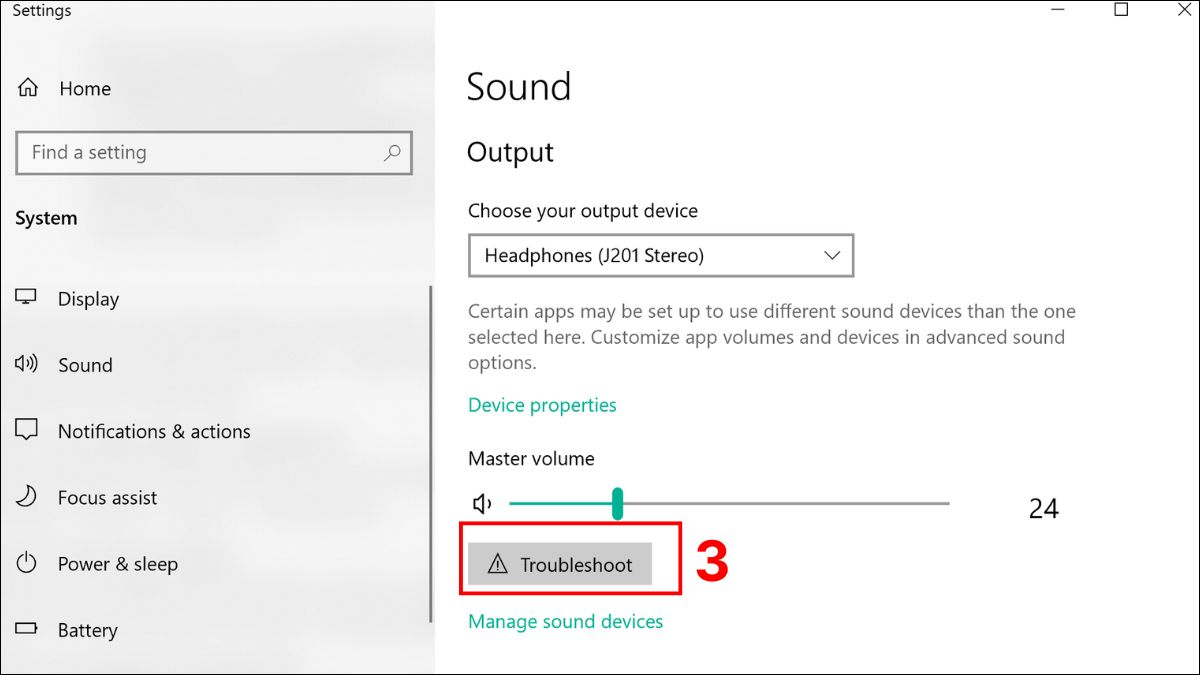
Task: Open the Display settings page
Action: click(88, 299)
